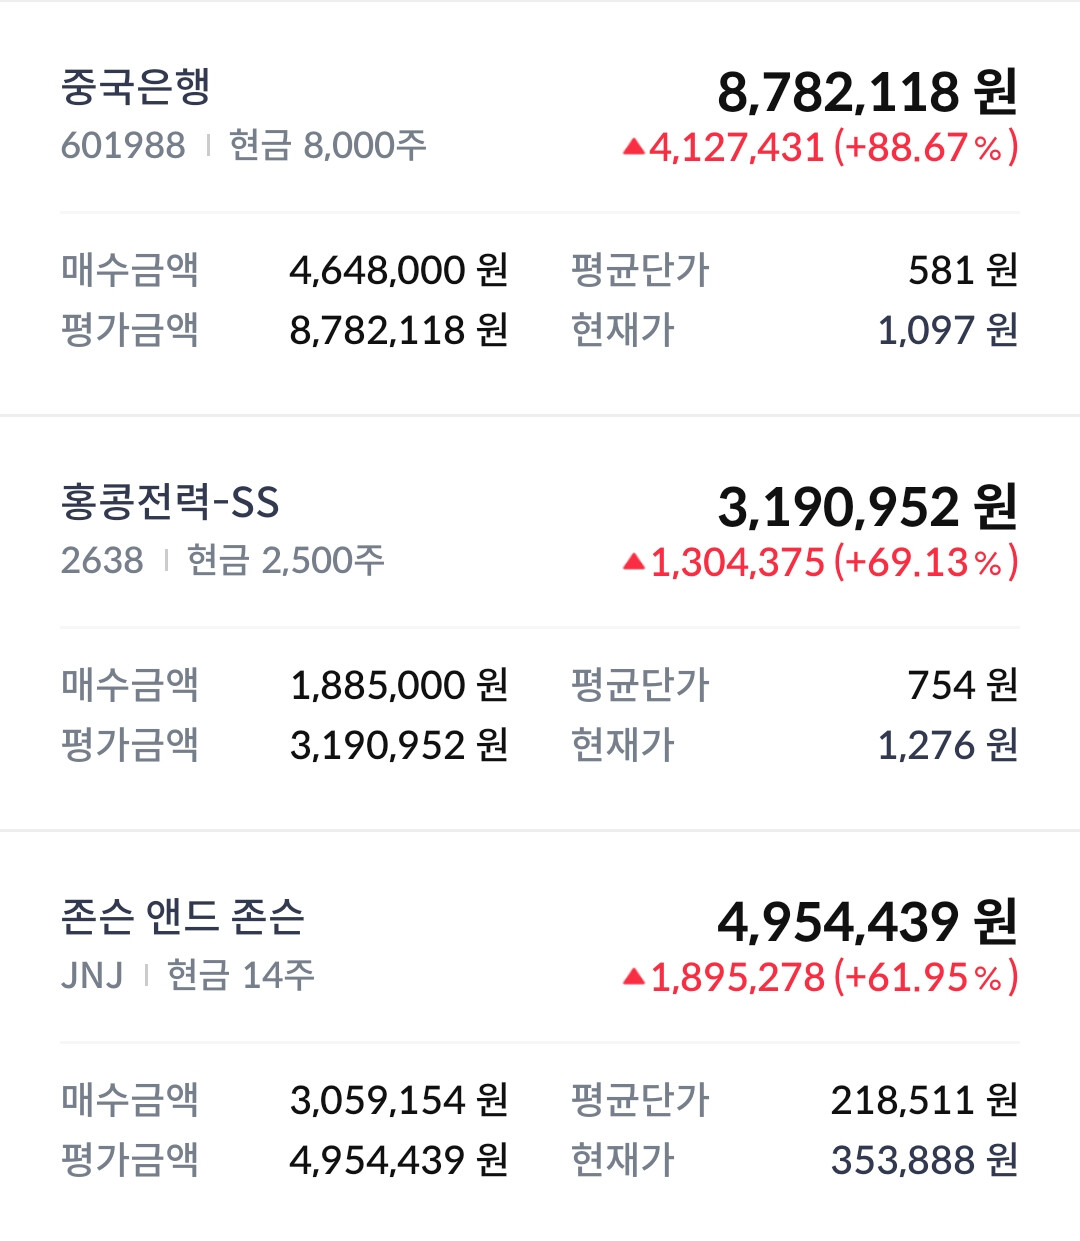Click 평균단가 value 754 원
The width and height of the screenshot is (1080, 1241).
pyautogui.click(x=962, y=685)
